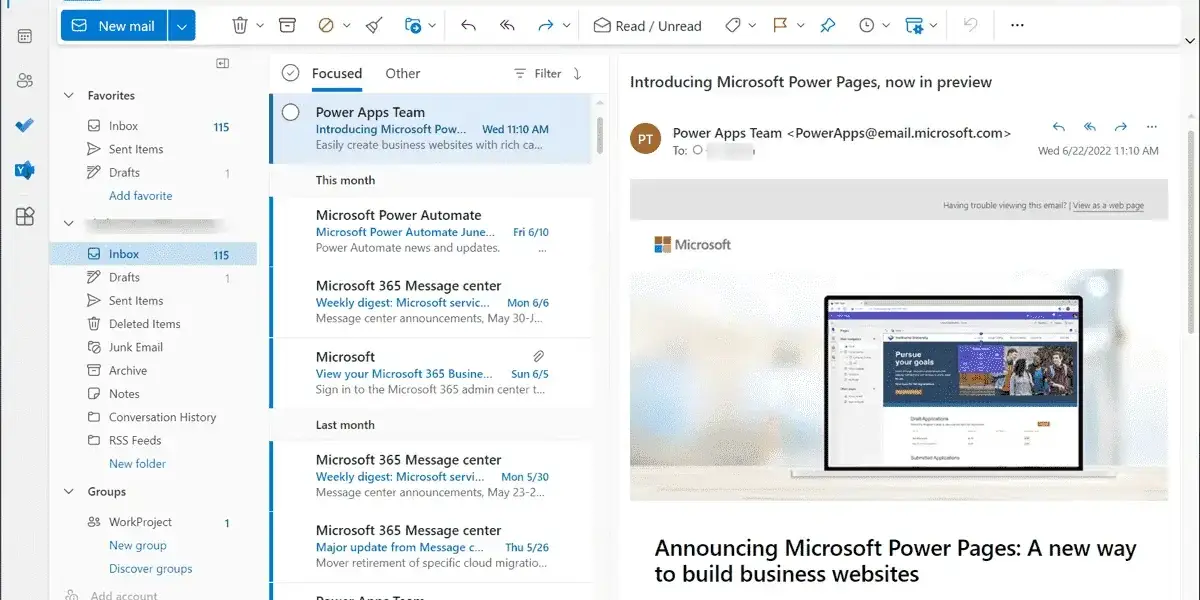This screenshot has width=1200, height=600.
Task: Expand the Flag dropdown arrow
Action: tap(801, 26)
